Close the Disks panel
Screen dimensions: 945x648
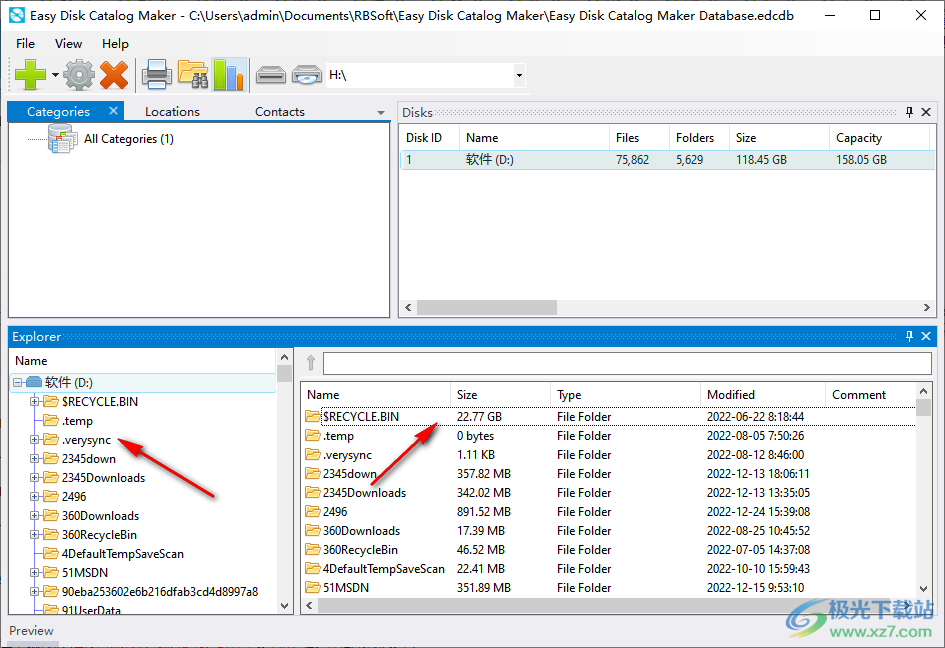[926, 112]
